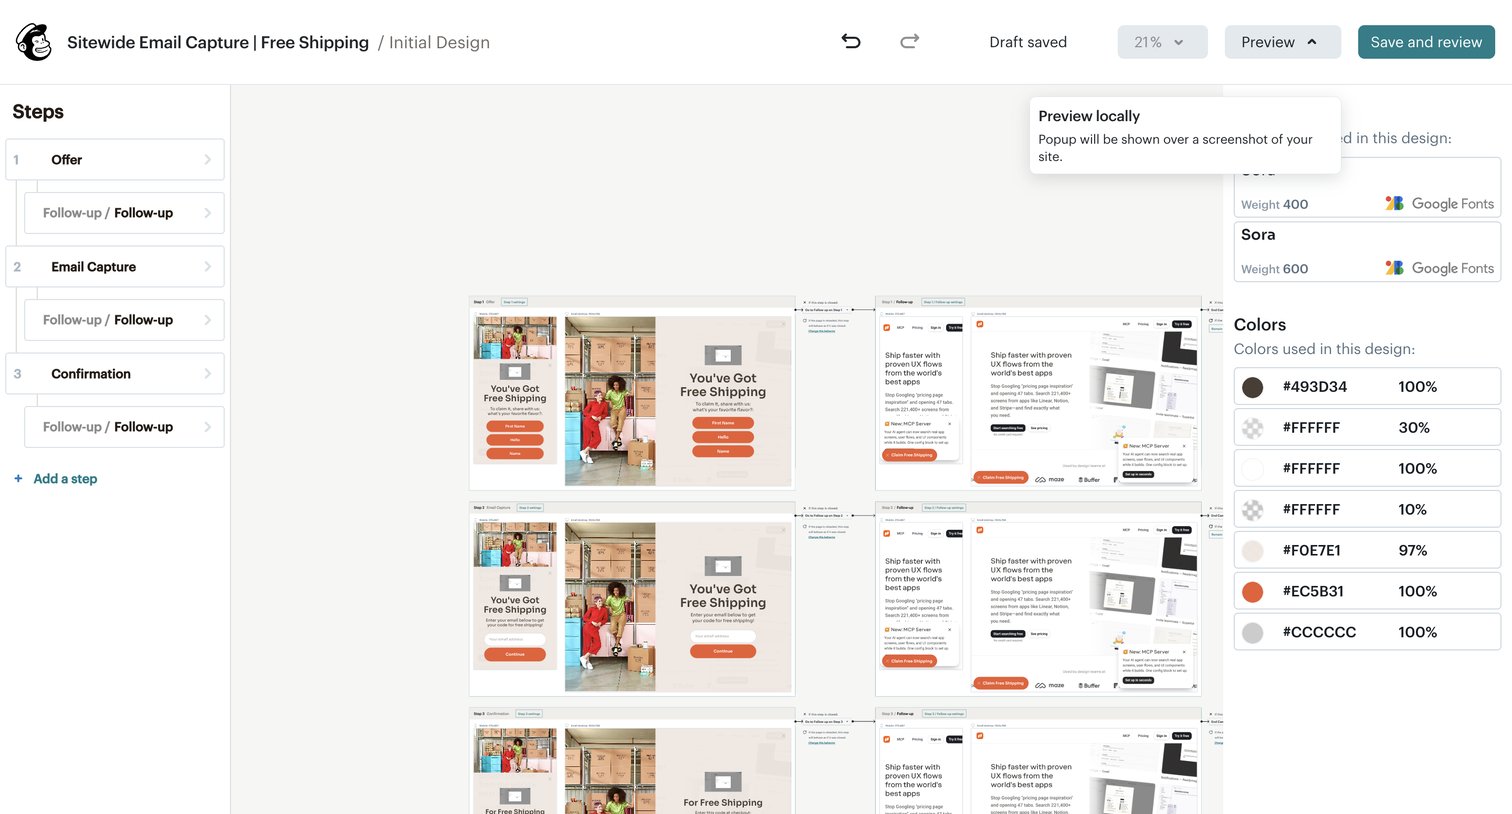
Task: Expand the Email Capture chevron
Action: click(207, 267)
